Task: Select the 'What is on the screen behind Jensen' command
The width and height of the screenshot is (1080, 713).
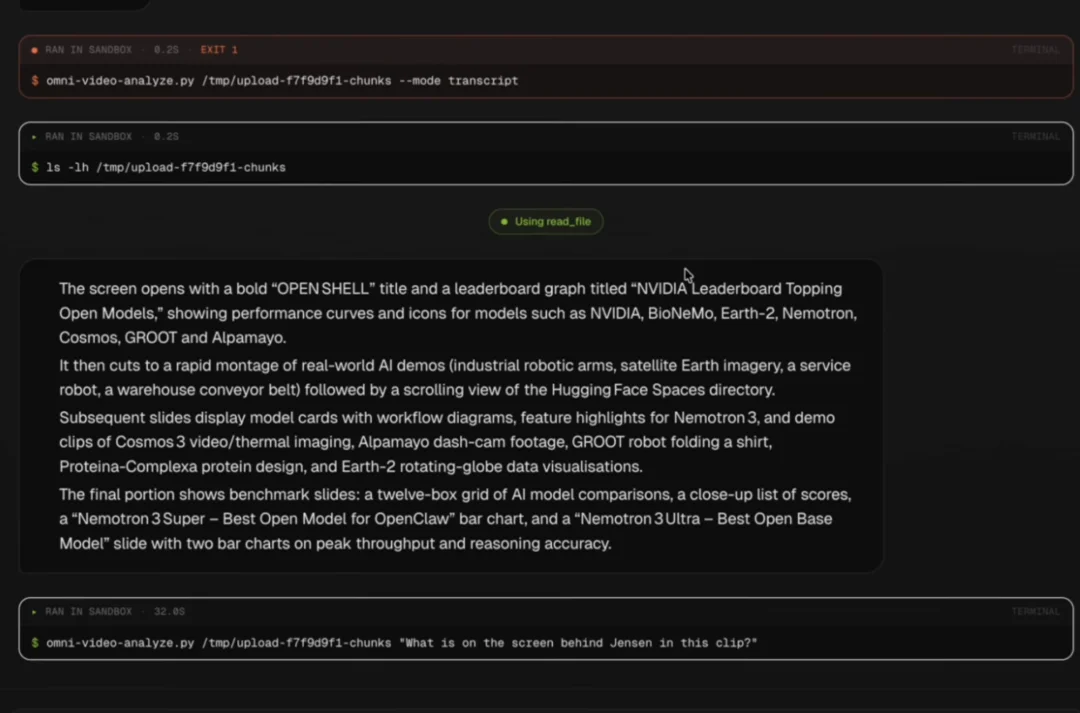Action: (x=402, y=643)
